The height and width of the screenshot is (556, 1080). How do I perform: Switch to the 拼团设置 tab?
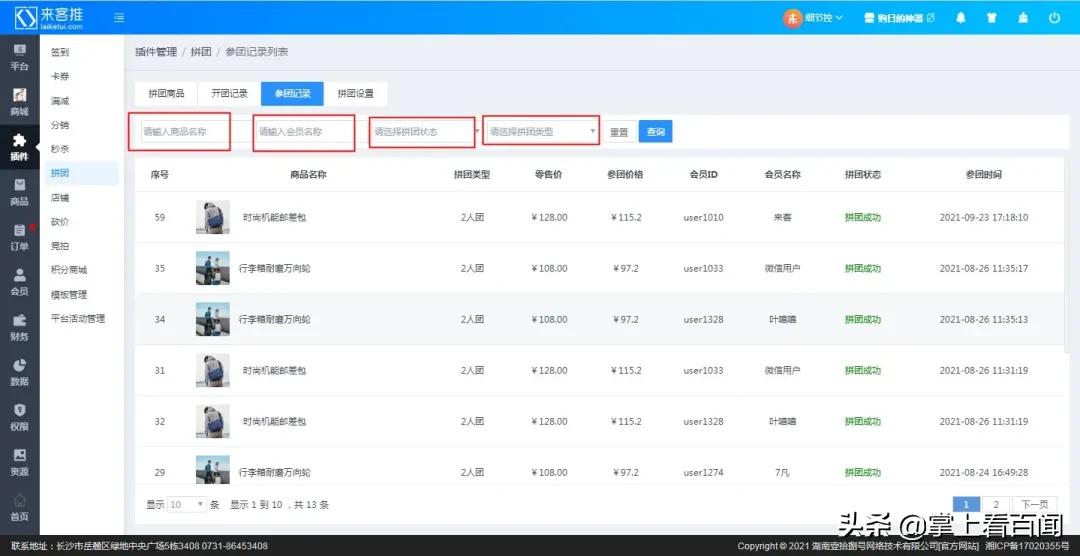tap(355, 94)
